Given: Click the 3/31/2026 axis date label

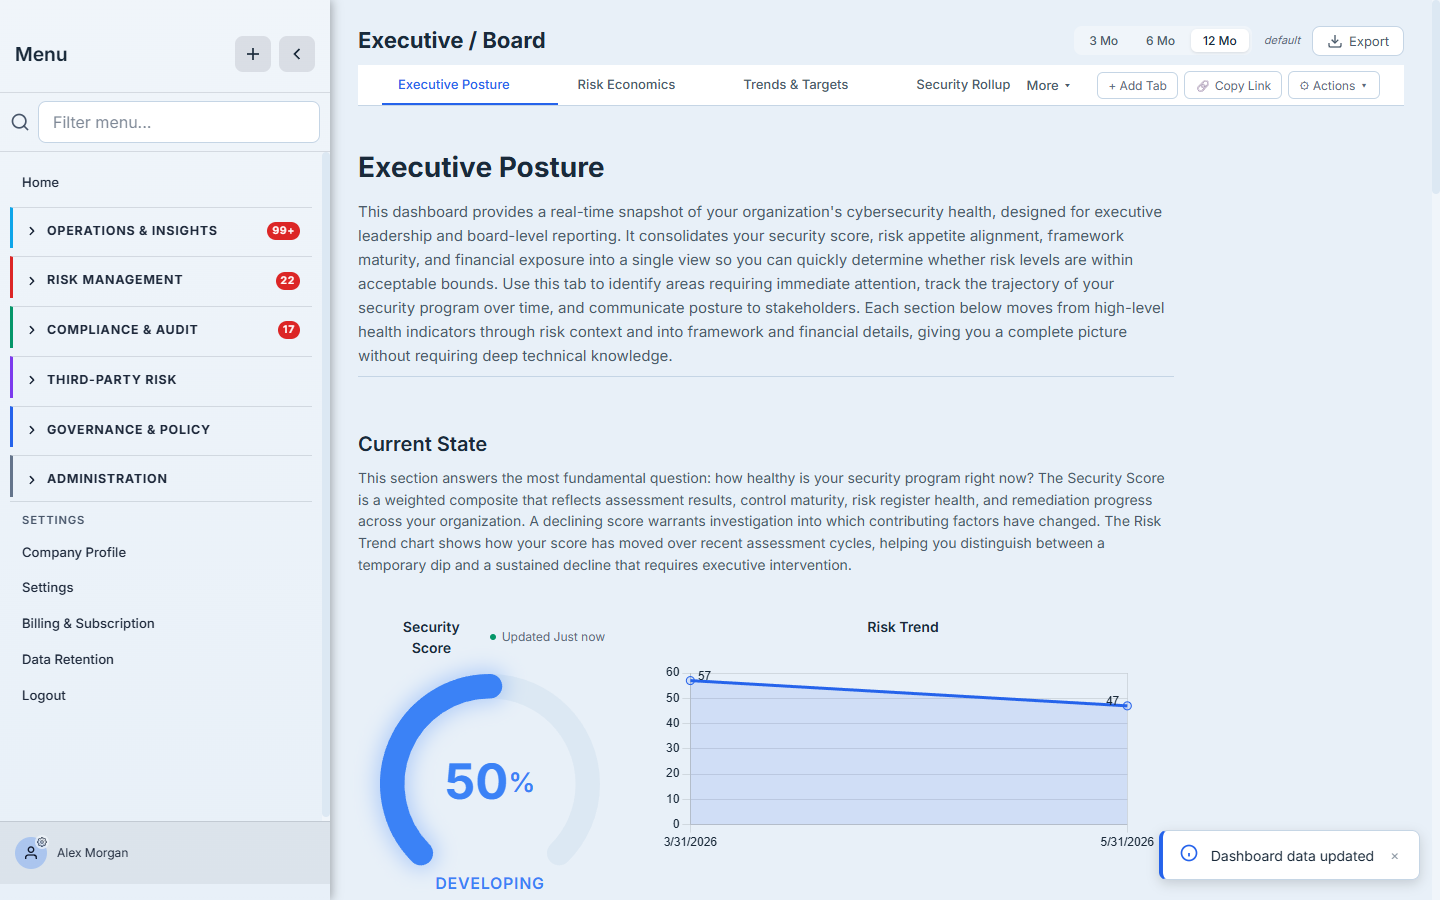Looking at the screenshot, I should pos(691,842).
